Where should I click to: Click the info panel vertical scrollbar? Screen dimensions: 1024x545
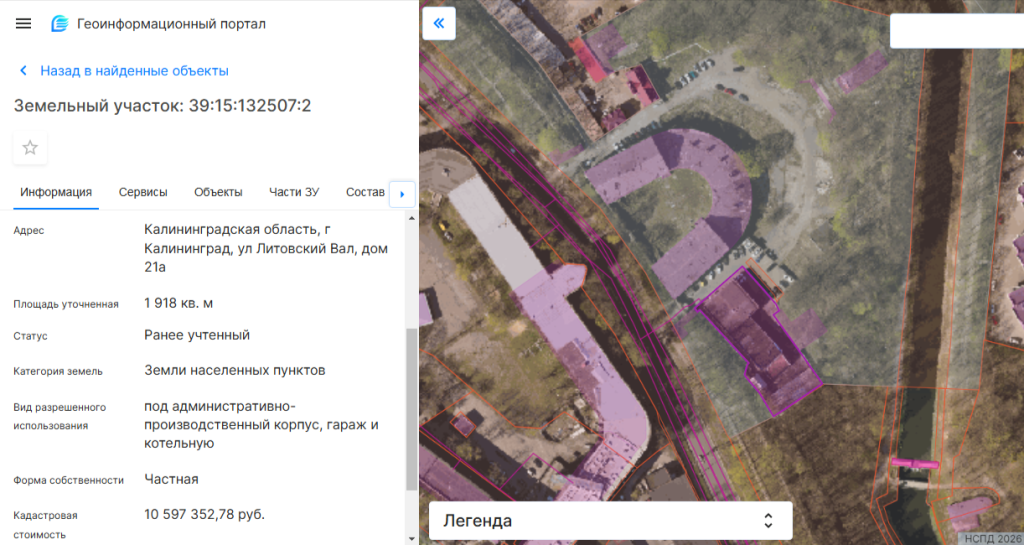point(411,410)
